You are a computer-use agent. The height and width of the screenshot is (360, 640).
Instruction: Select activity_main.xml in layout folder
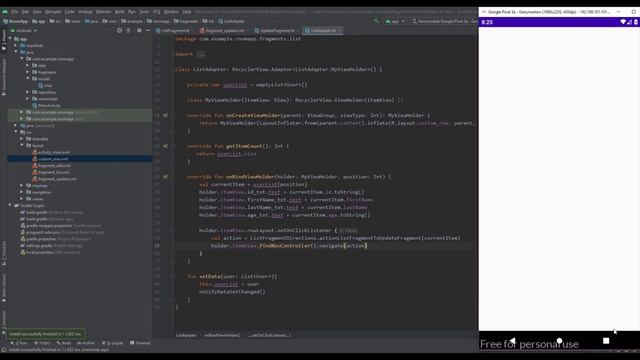coord(51,152)
